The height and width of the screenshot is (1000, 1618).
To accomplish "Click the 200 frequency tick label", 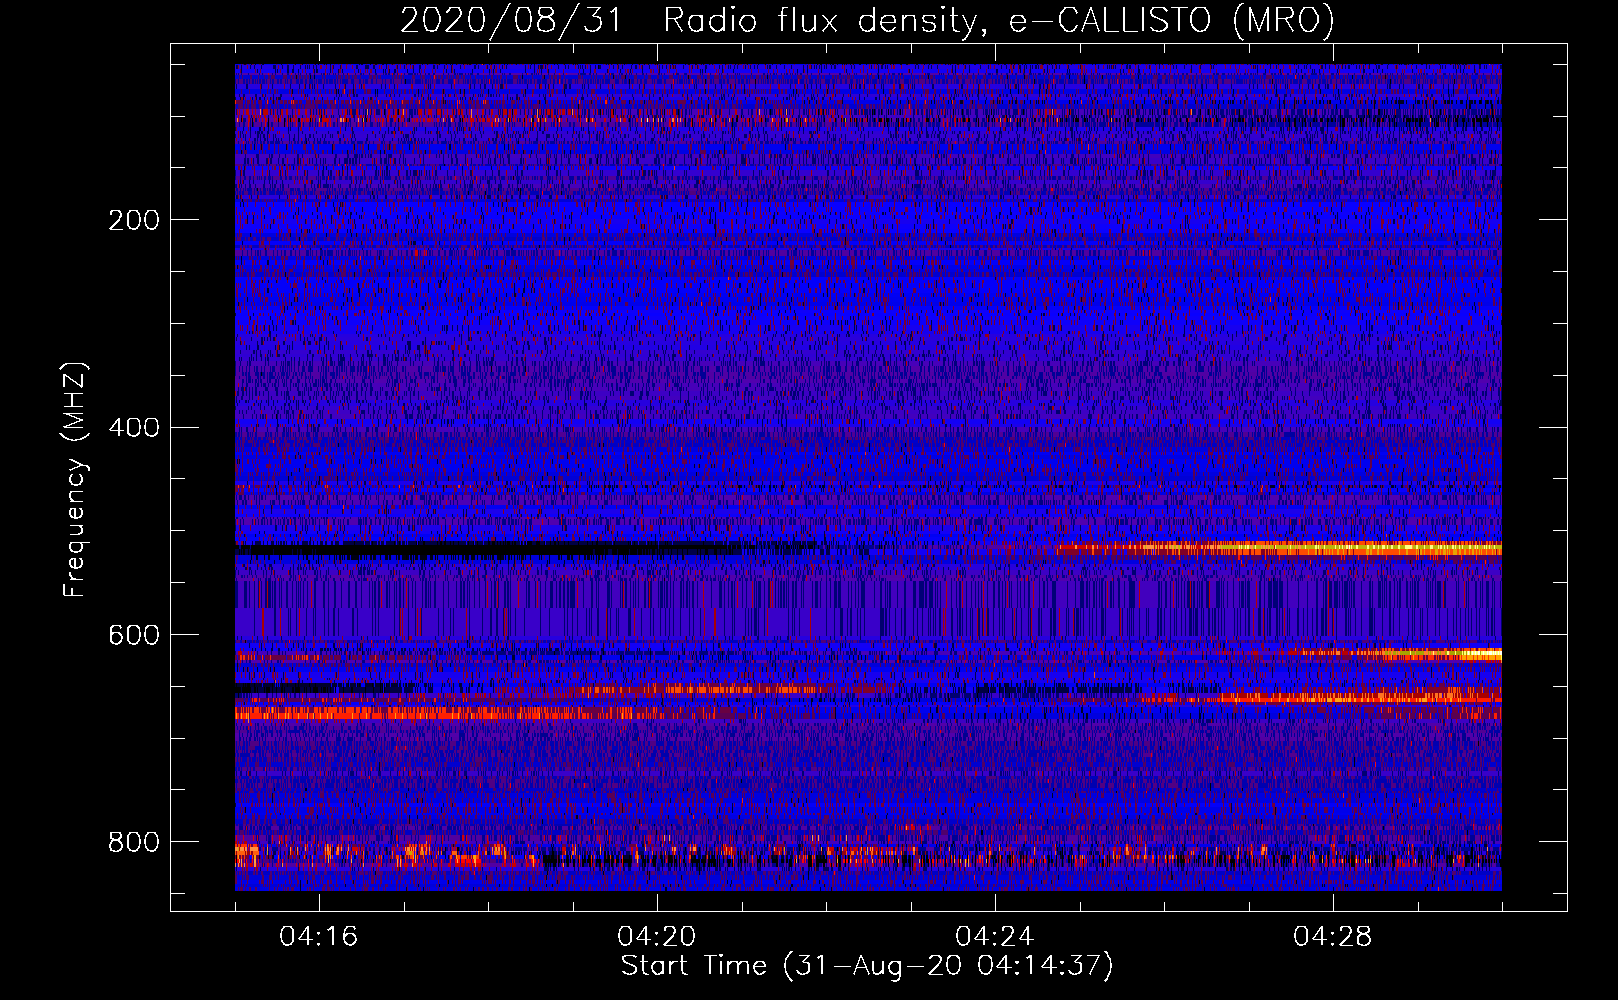I will (x=134, y=220).
